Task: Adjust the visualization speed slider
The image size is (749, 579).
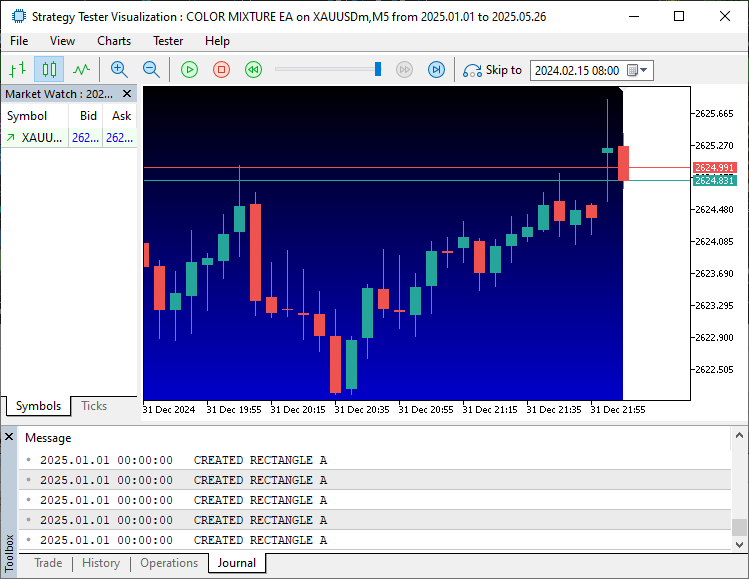Action: point(378,69)
